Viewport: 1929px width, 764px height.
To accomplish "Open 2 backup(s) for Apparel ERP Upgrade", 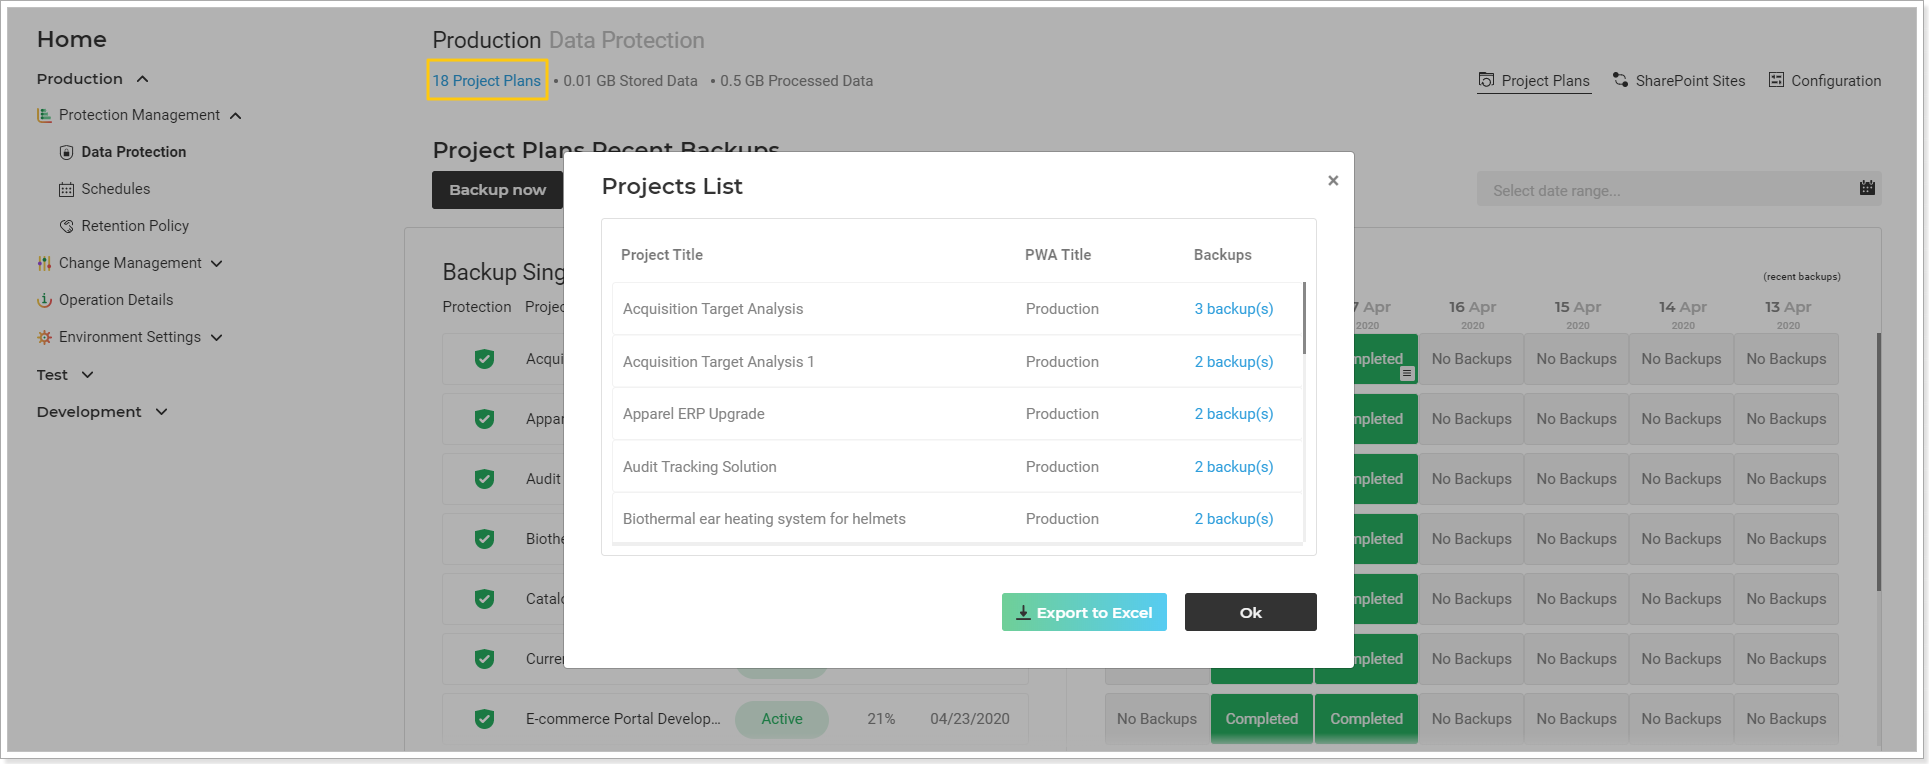I will tap(1234, 414).
